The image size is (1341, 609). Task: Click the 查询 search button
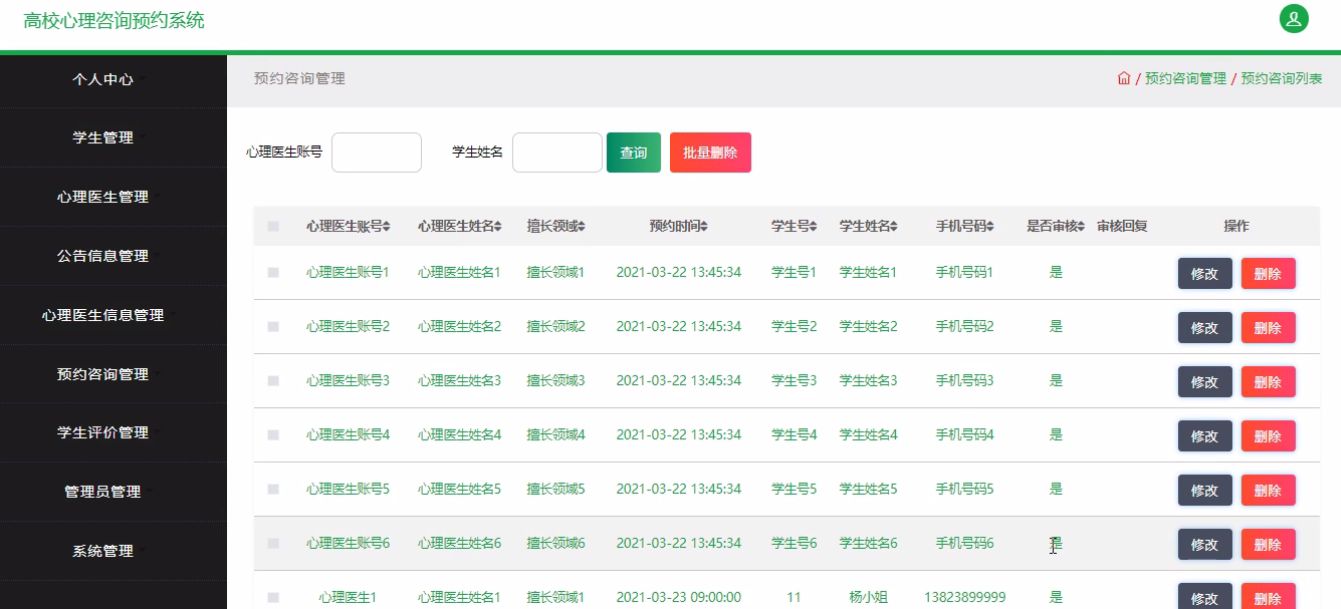point(634,153)
